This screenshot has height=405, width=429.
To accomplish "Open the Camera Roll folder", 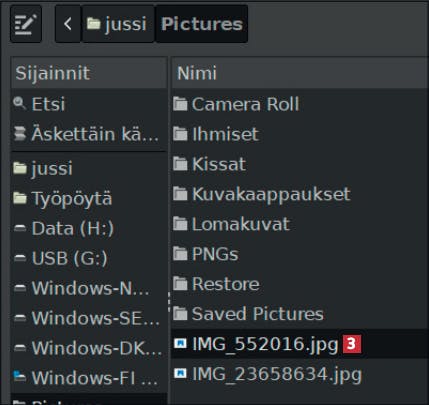I will [x=300, y=104].
